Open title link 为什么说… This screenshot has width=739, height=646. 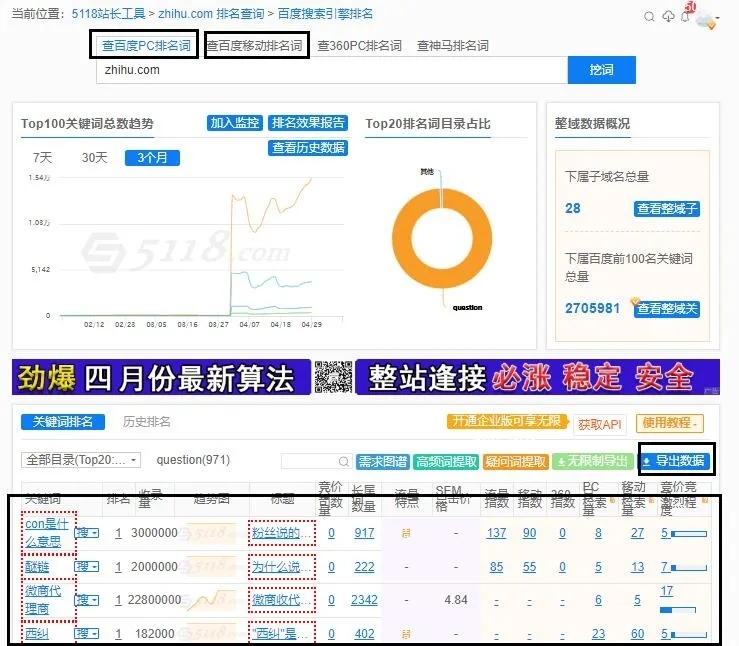281,566
